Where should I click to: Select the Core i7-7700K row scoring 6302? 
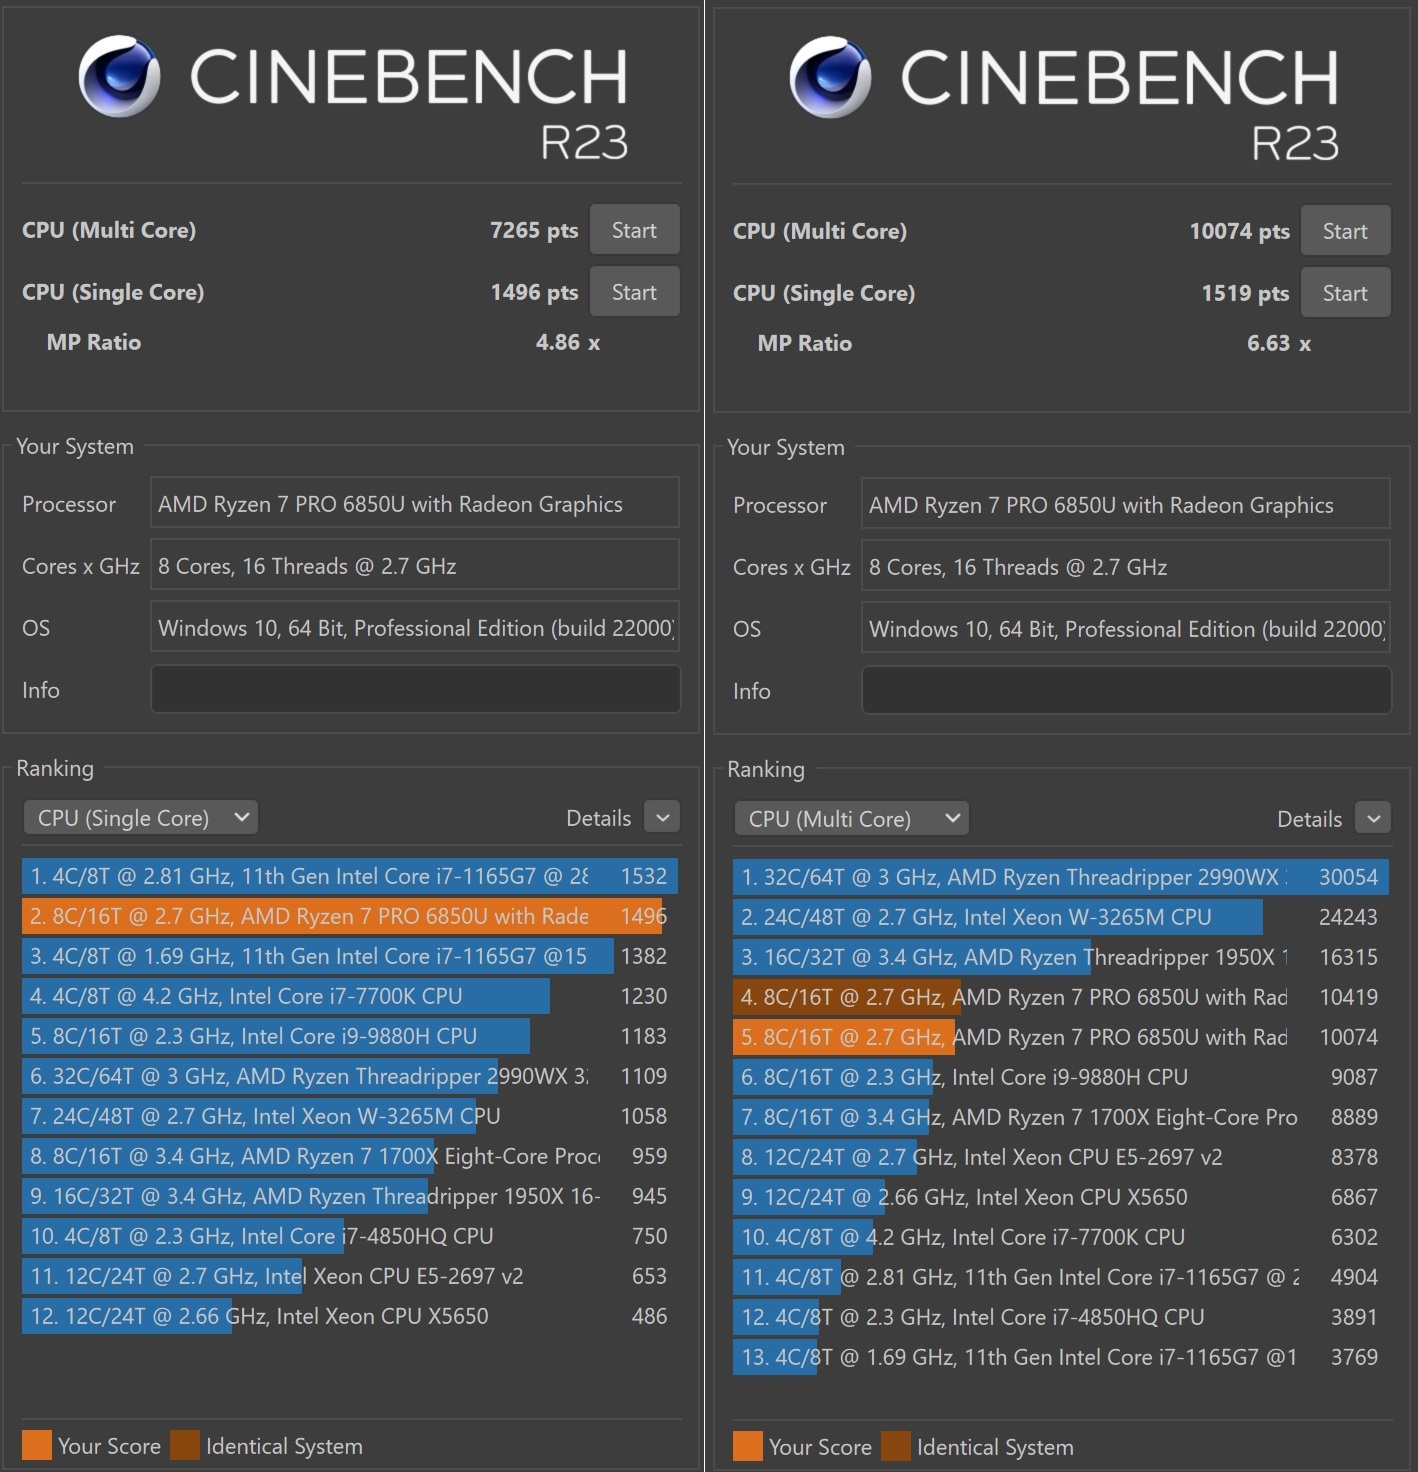point(1061,1237)
